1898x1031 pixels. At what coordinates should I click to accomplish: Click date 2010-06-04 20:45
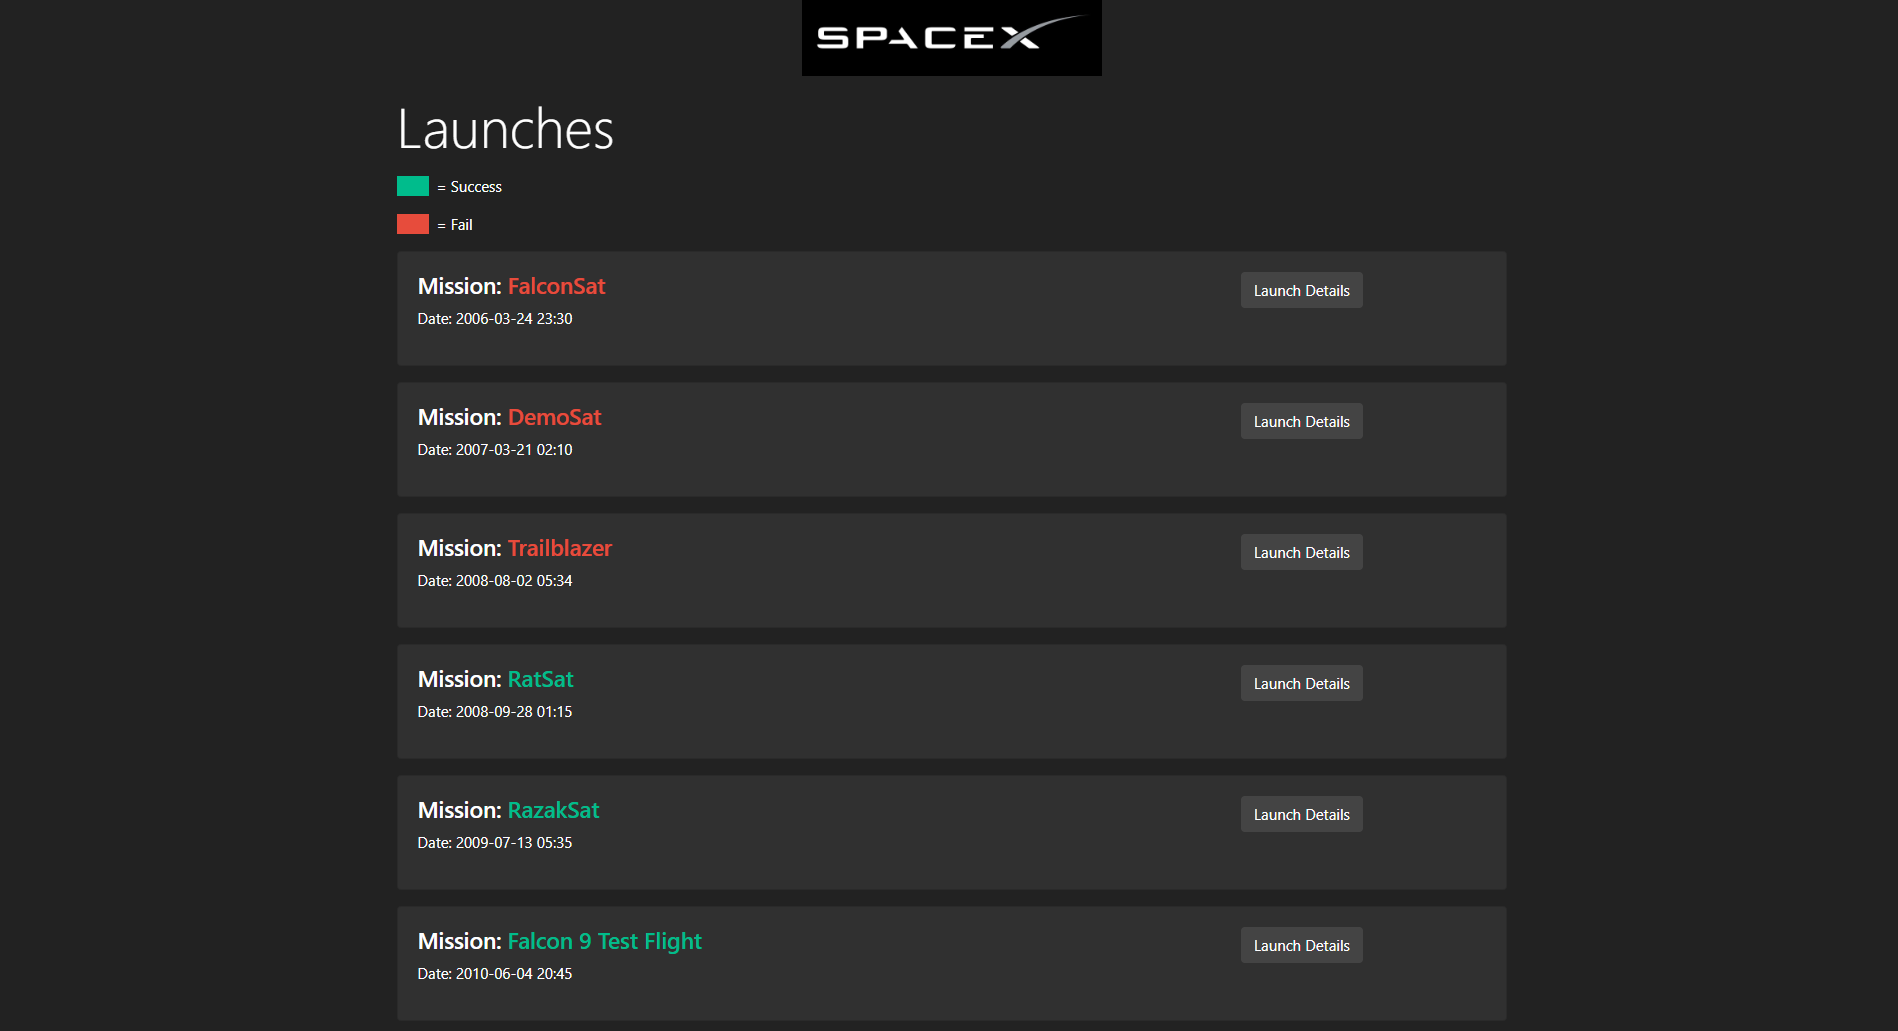[495, 974]
